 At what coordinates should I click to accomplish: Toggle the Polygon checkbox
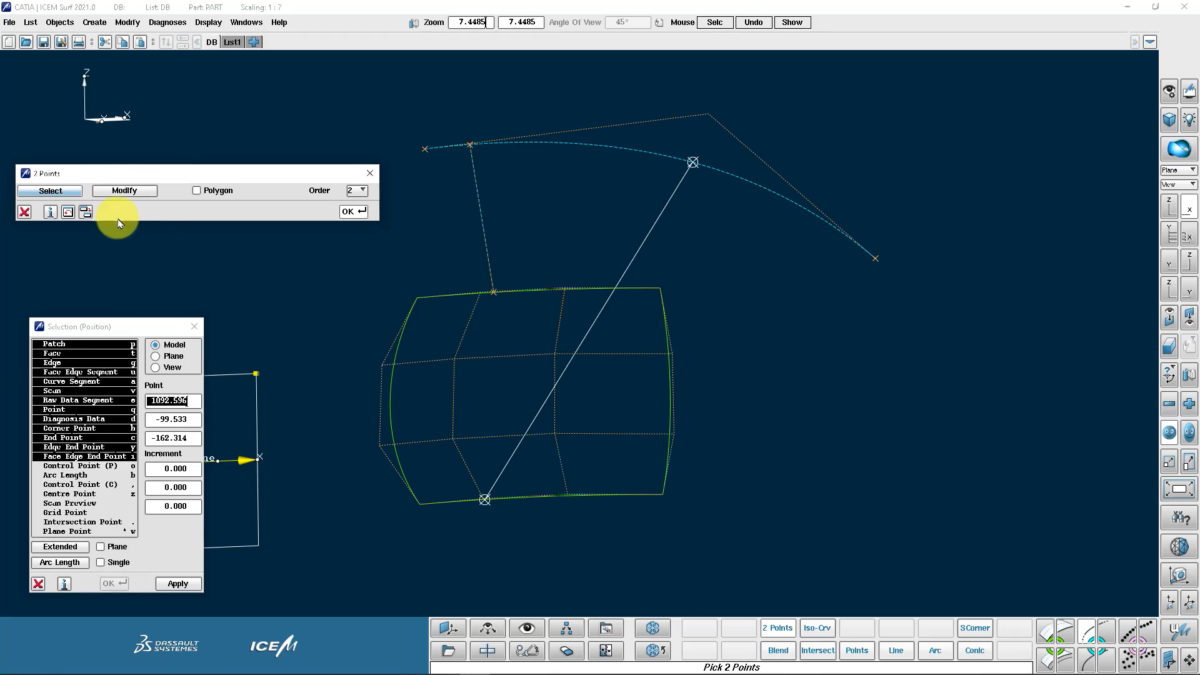coord(197,190)
